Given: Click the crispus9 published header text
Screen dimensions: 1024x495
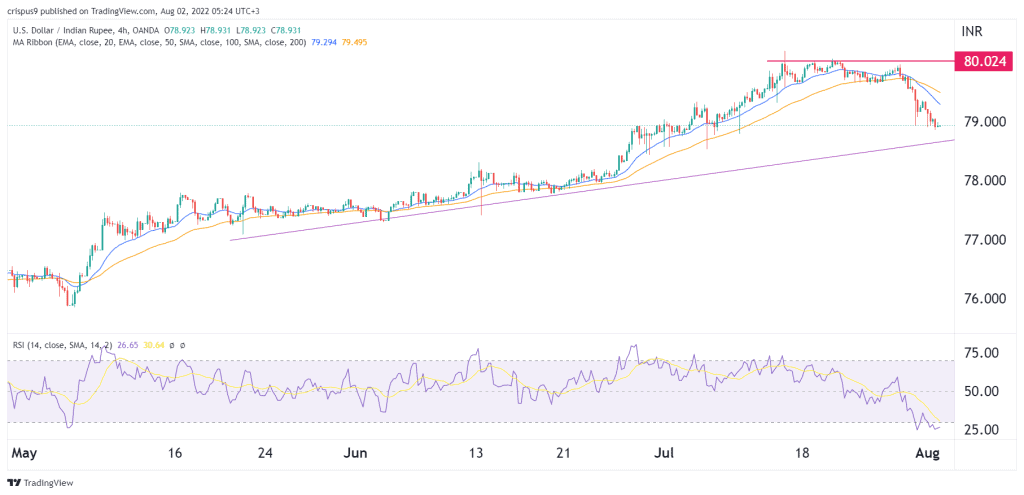Looking at the screenshot, I should coord(58,10).
